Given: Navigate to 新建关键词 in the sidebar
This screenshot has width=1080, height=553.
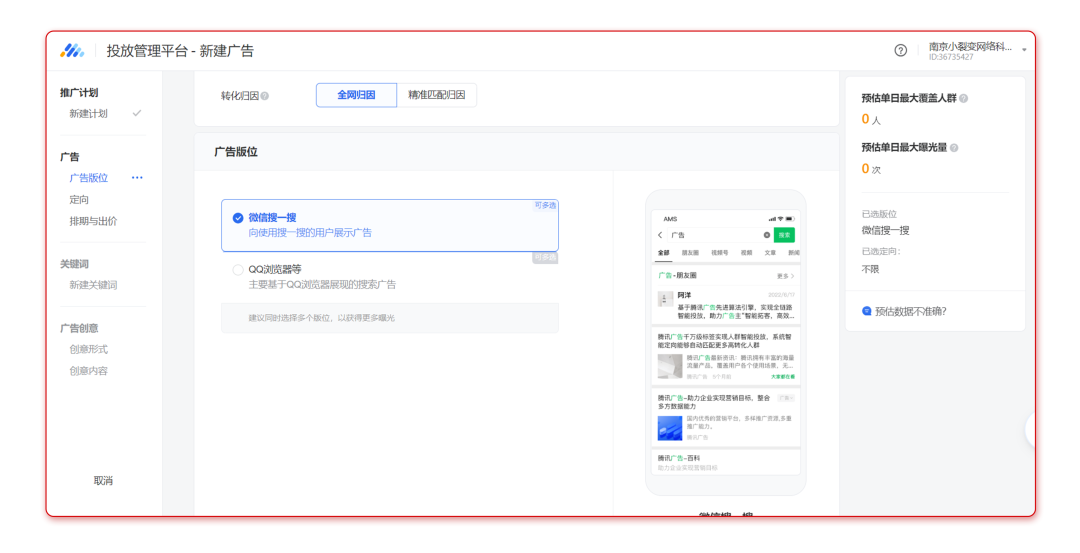Looking at the screenshot, I should coord(93,285).
